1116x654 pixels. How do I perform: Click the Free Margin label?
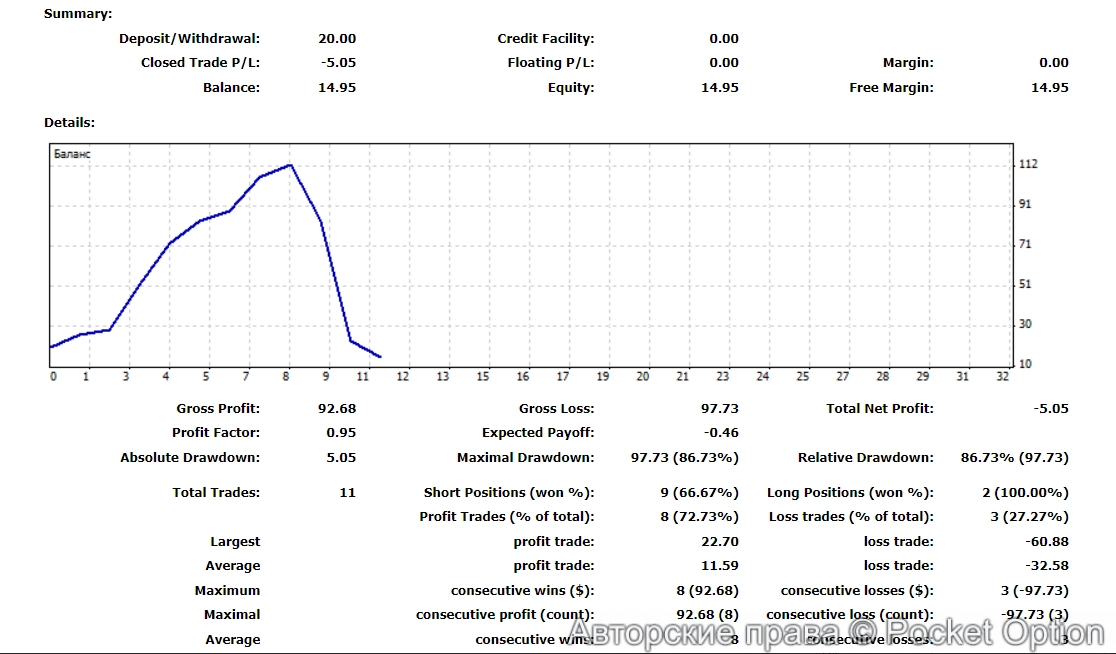click(891, 87)
